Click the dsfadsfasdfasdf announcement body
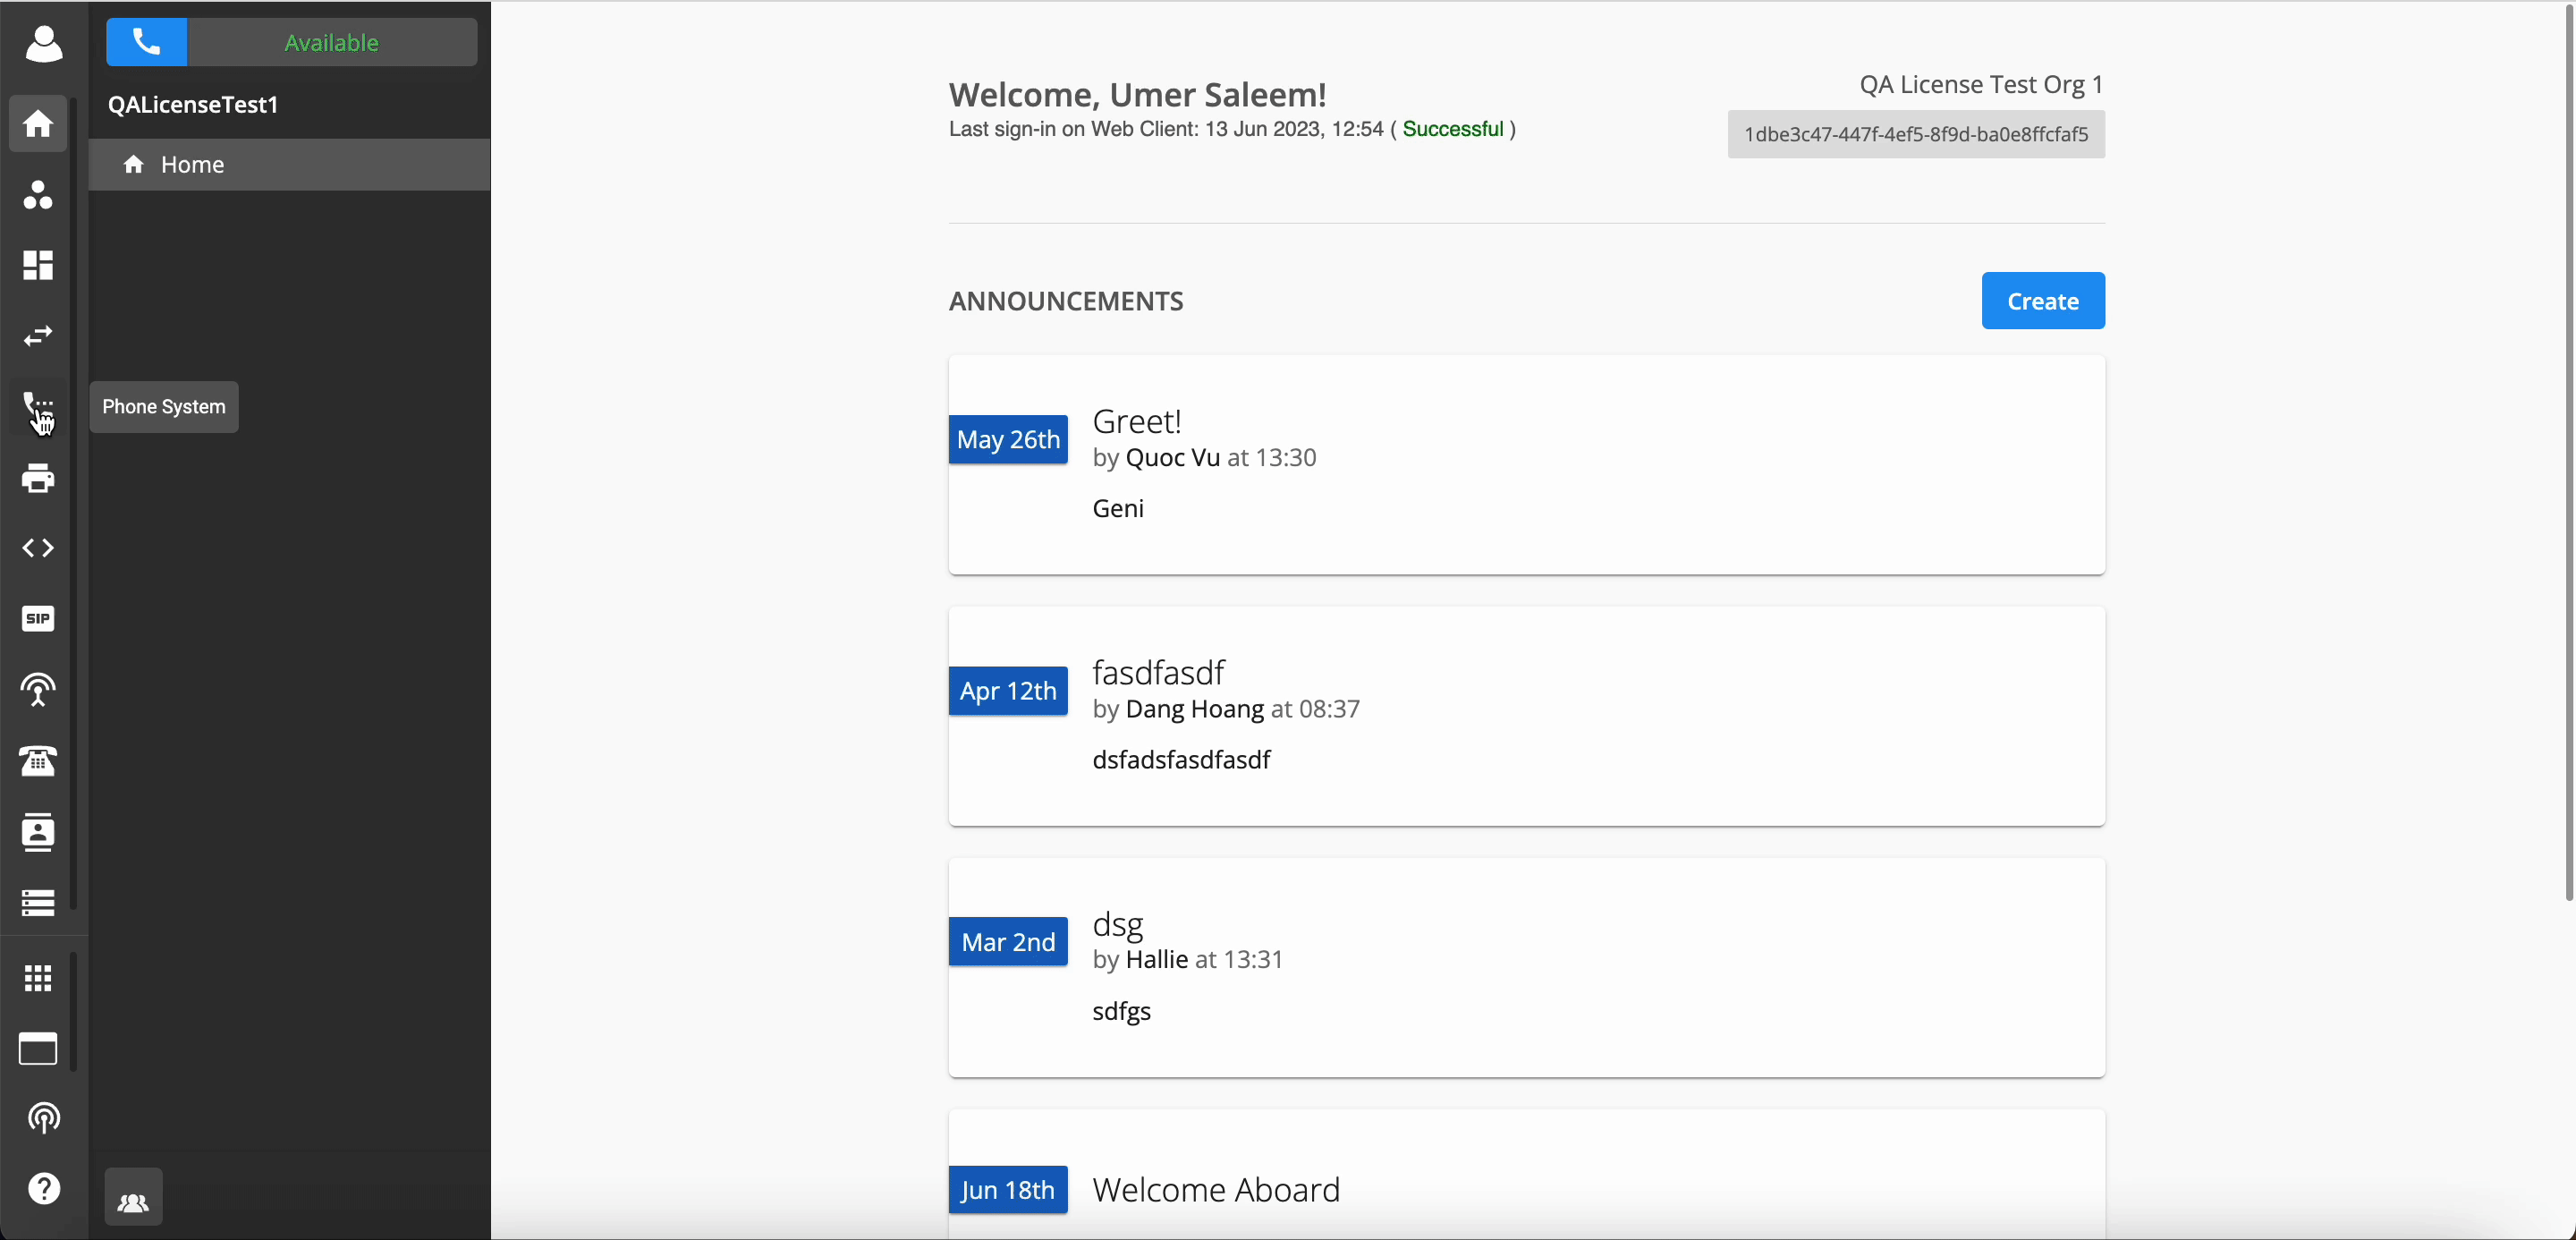2576x1240 pixels. tap(1181, 760)
